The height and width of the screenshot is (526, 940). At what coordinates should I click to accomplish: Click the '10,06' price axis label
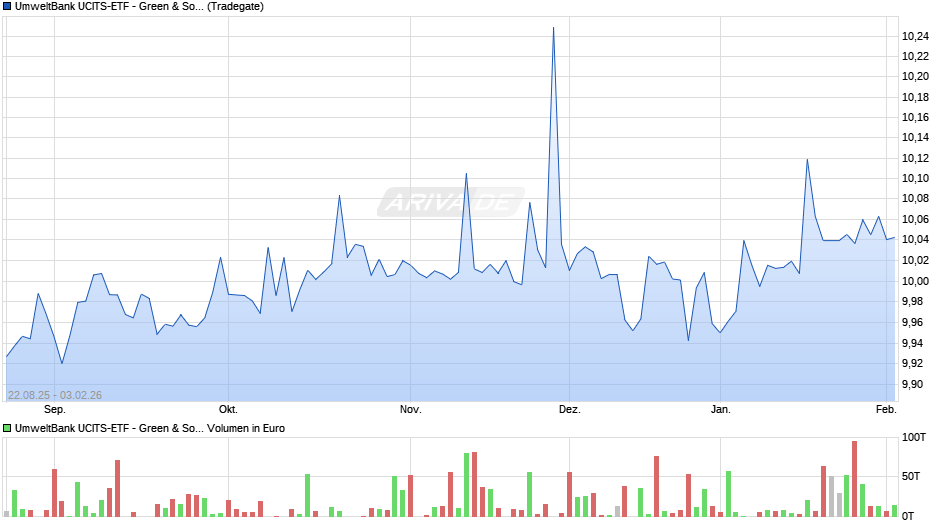(915, 220)
